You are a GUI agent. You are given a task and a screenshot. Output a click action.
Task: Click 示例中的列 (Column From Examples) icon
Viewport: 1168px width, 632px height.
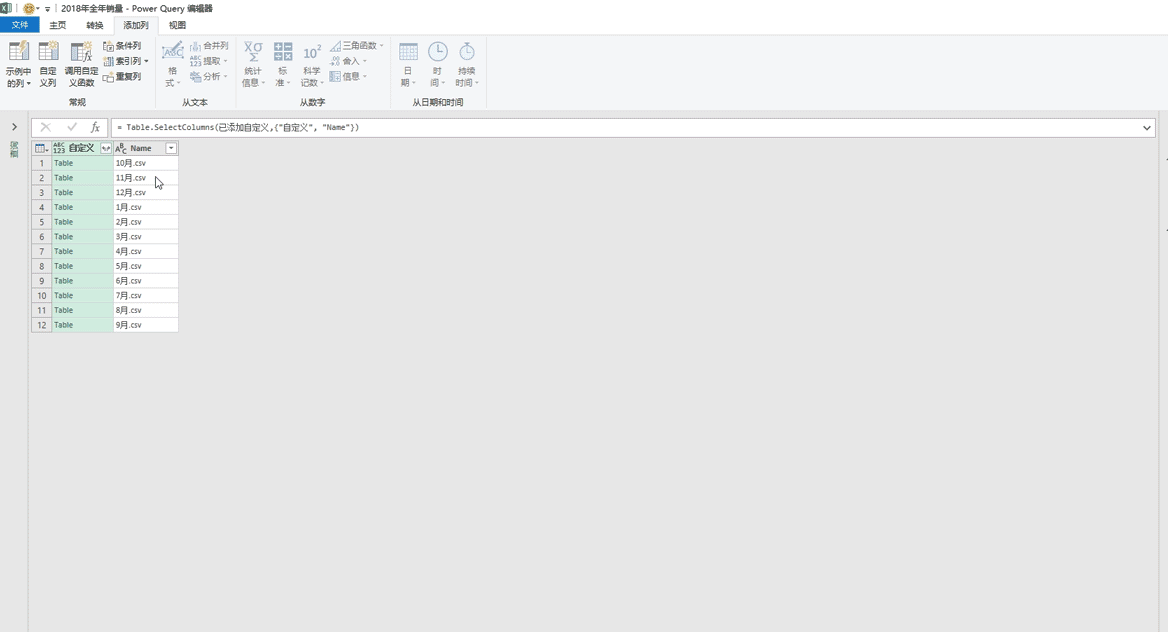[19, 52]
